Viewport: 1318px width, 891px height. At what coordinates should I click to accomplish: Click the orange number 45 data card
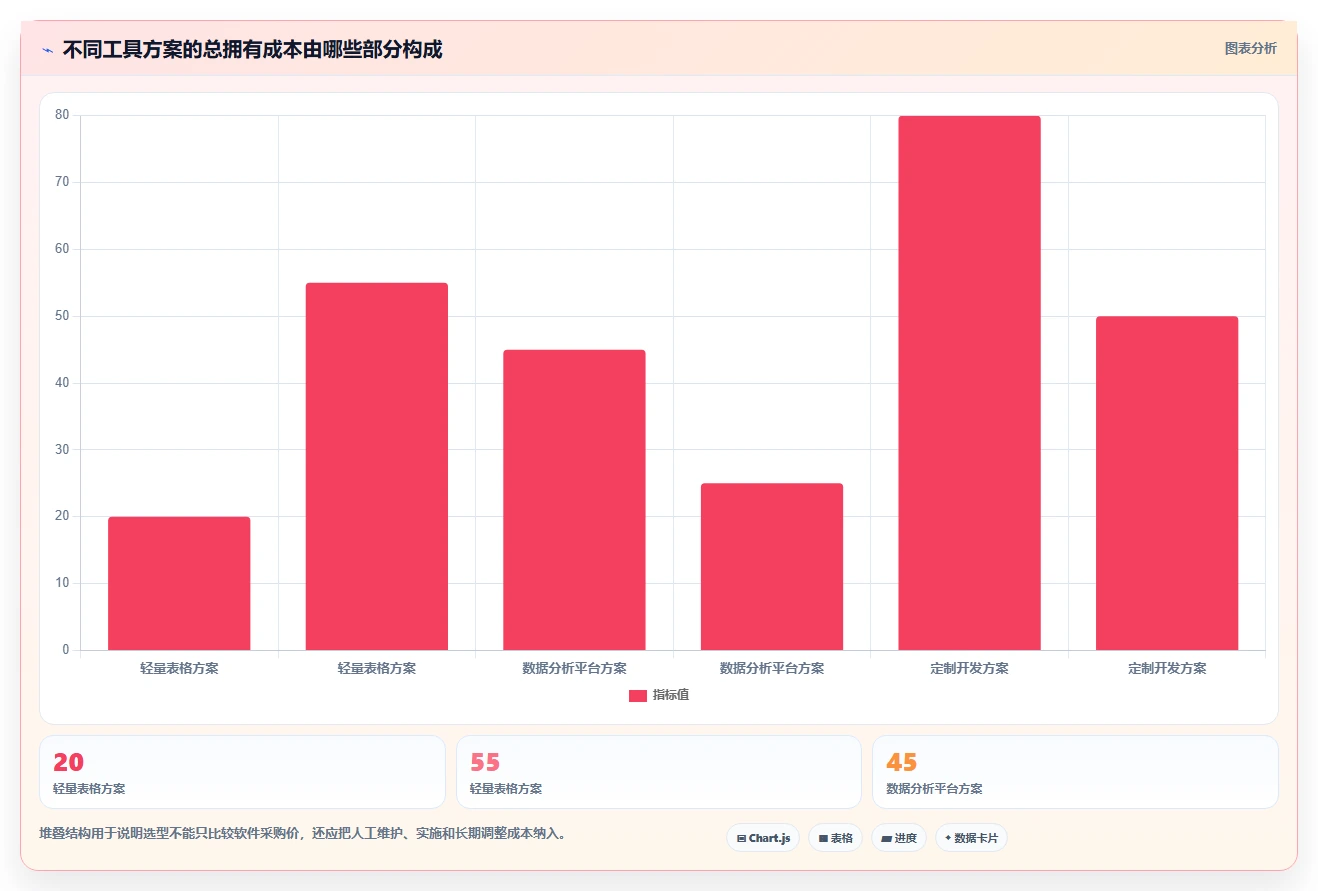(1075, 772)
